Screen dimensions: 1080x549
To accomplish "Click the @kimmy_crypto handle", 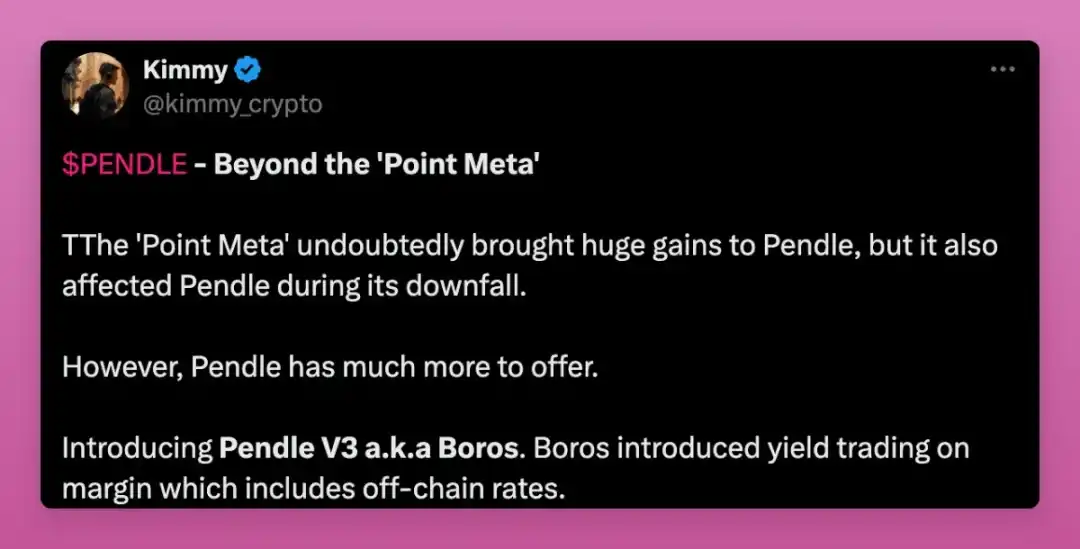I will pos(233,104).
